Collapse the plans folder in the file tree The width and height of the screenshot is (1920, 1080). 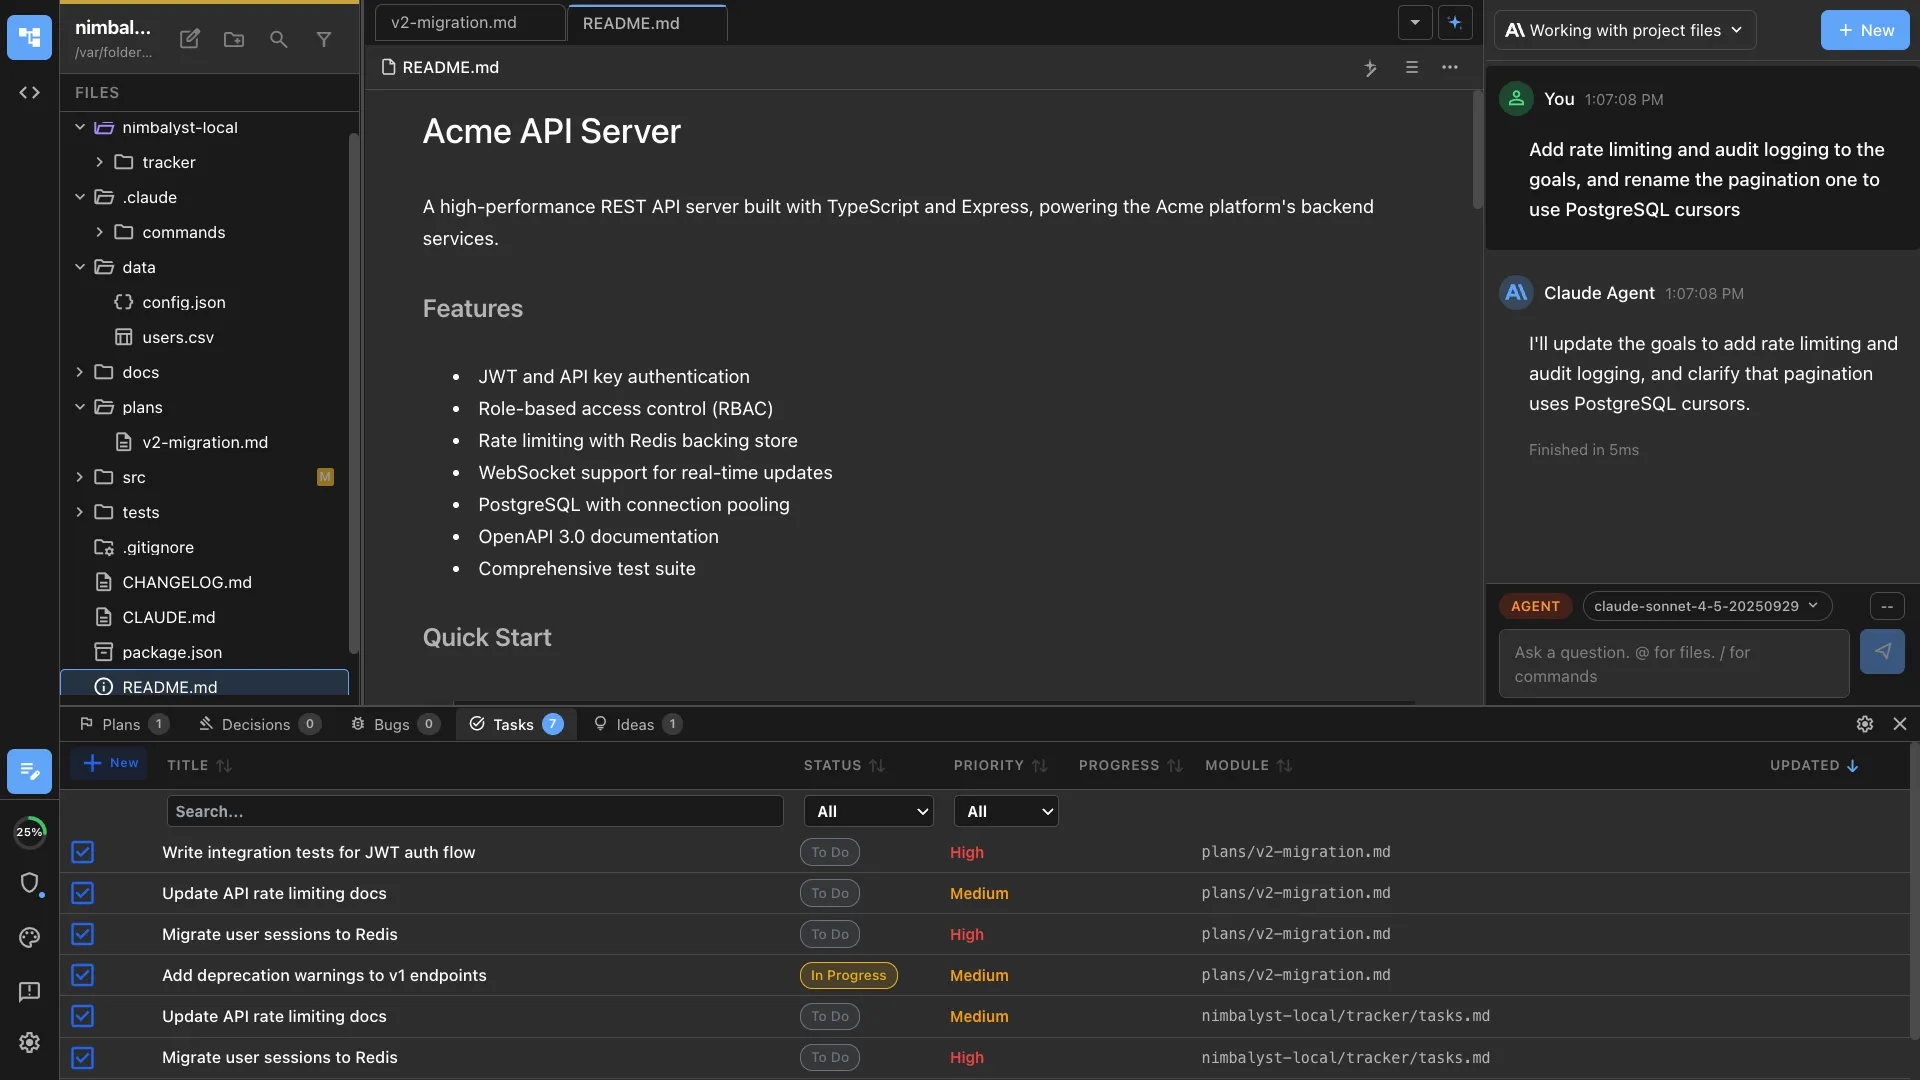[80, 407]
